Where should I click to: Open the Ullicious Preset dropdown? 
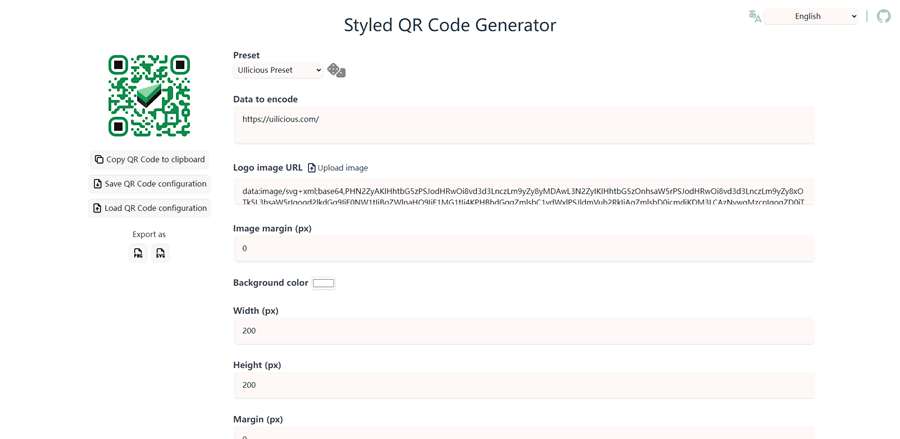click(278, 70)
